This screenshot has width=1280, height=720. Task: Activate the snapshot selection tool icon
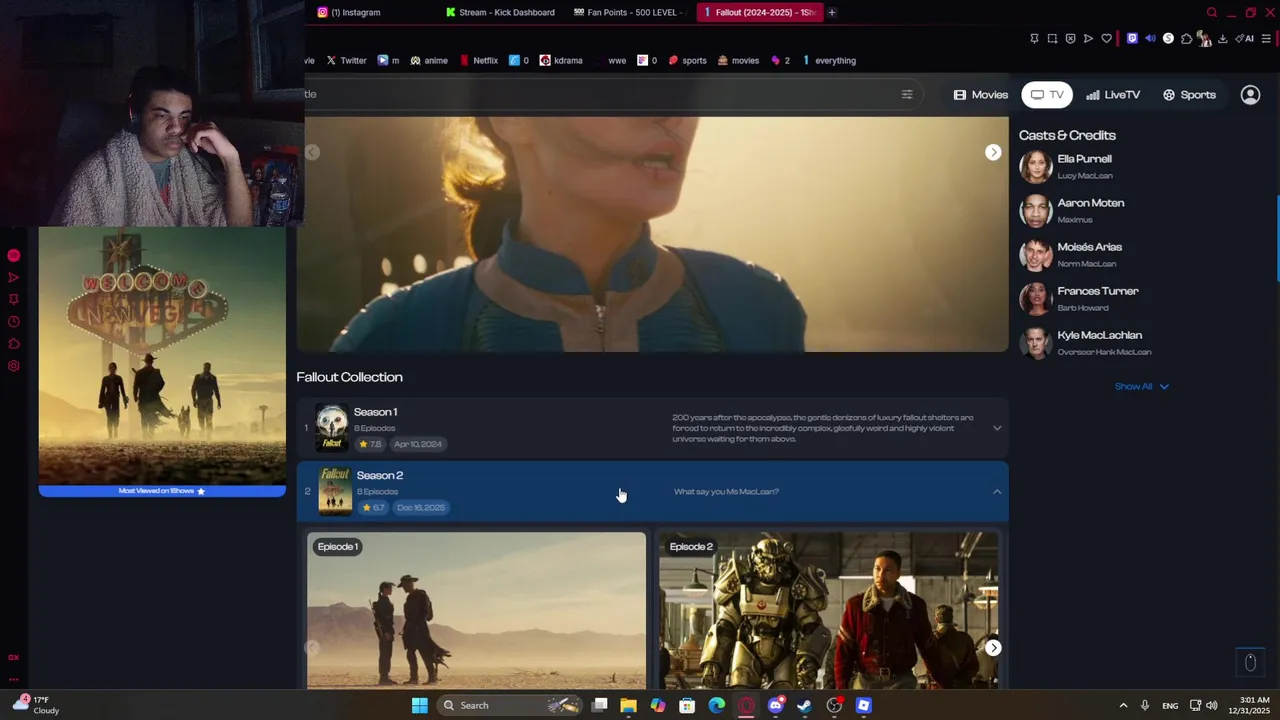click(1052, 39)
